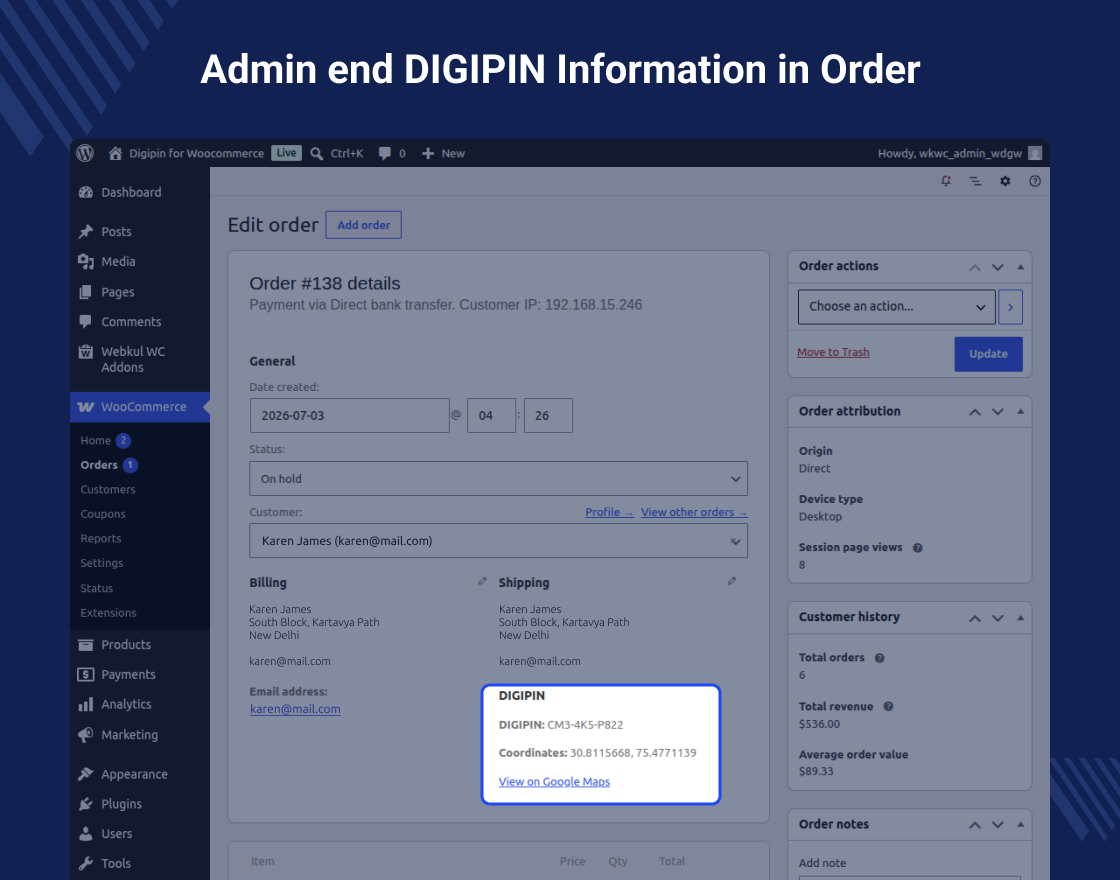Click the Posts pushpin icon
Viewport: 1120px width, 880px height.
(86, 231)
